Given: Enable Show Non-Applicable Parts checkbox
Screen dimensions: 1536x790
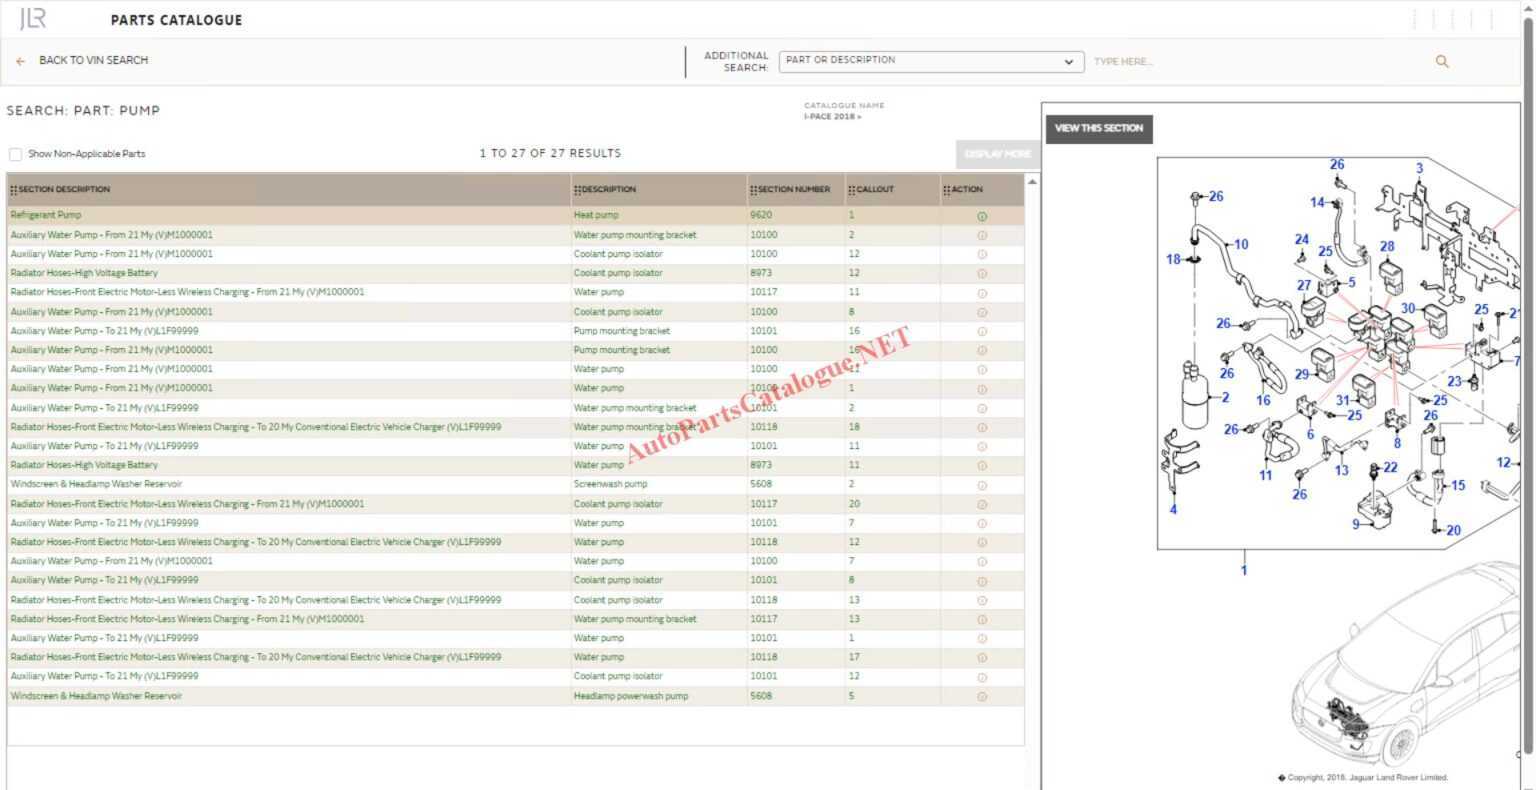Looking at the screenshot, I should [15, 154].
